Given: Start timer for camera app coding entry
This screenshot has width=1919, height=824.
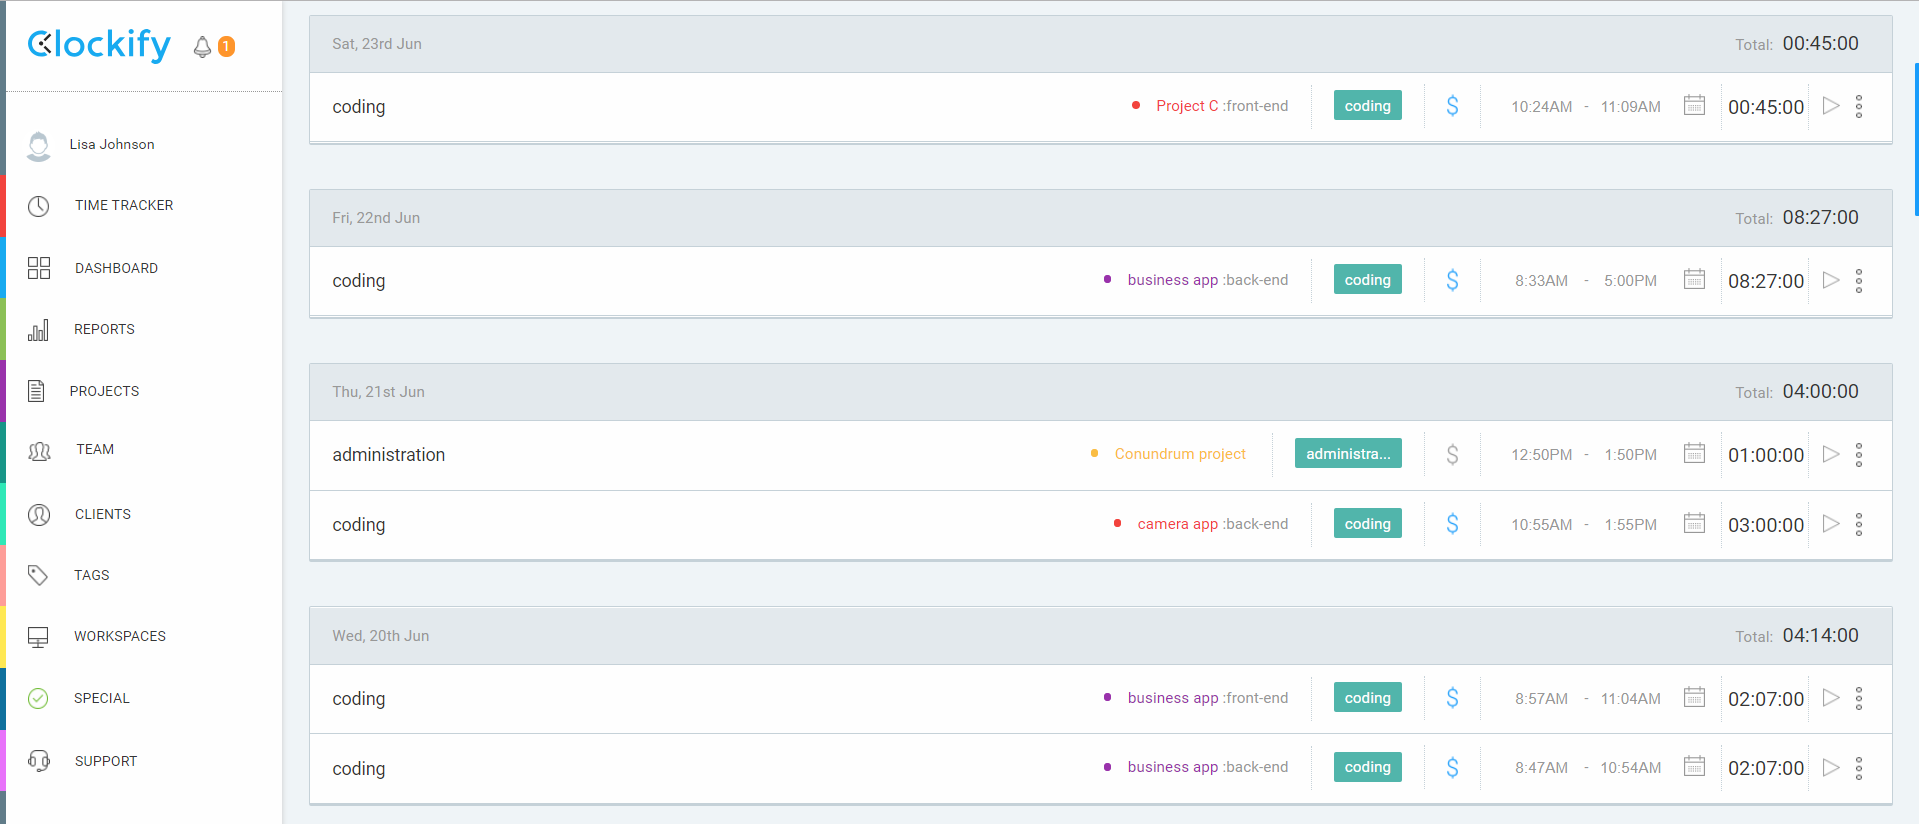Looking at the screenshot, I should (x=1830, y=524).
